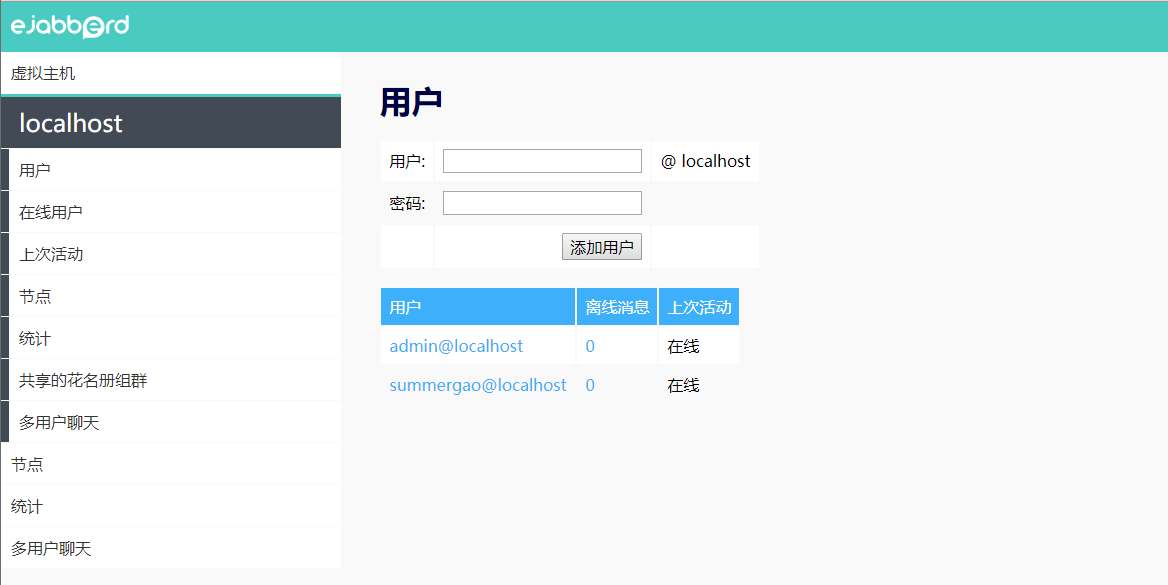This screenshot has width=1168, height=585.
Task: Open the admin@localhost user link
Action: [456, 347]
